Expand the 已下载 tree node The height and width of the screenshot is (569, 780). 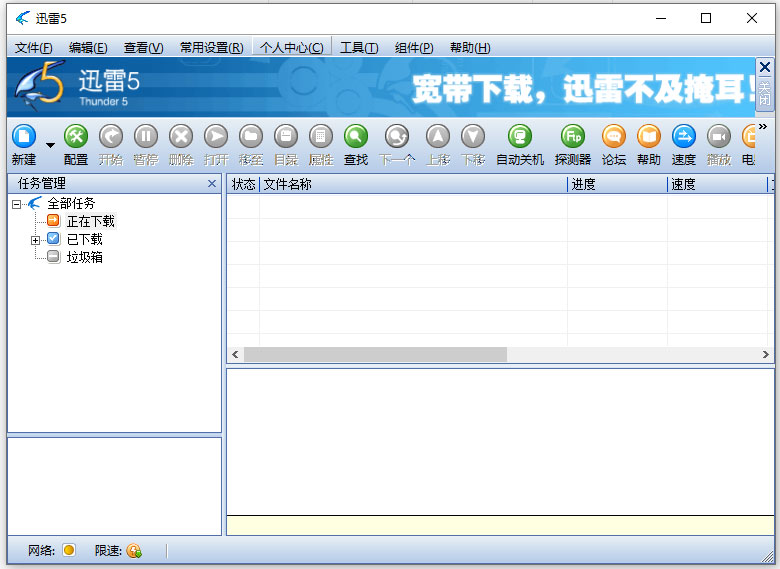click(x=35, y=240)
